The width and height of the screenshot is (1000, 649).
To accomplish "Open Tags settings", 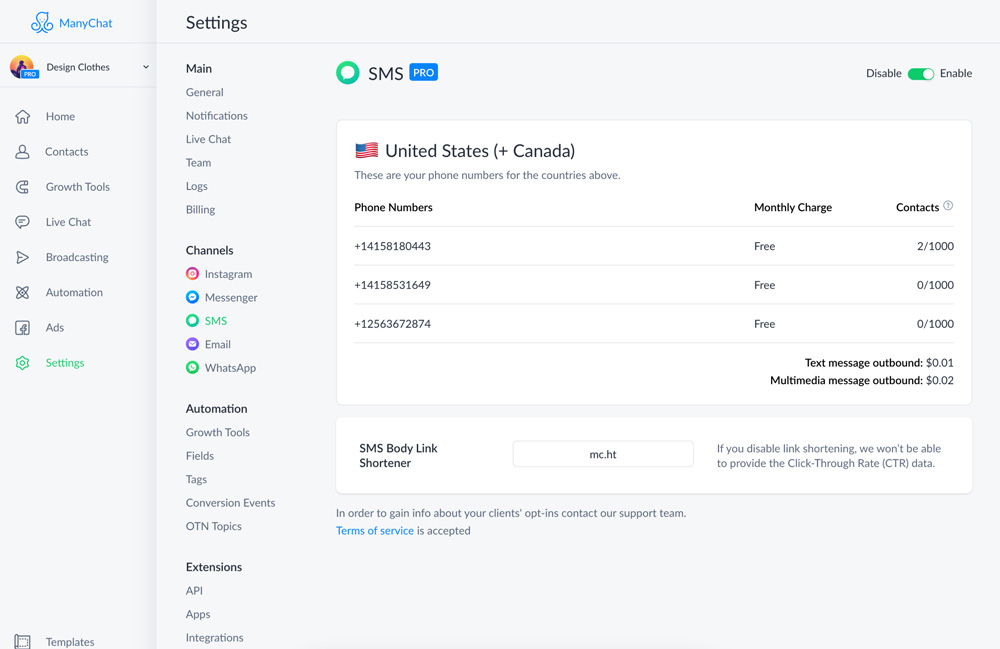I will tap(196, 479).
